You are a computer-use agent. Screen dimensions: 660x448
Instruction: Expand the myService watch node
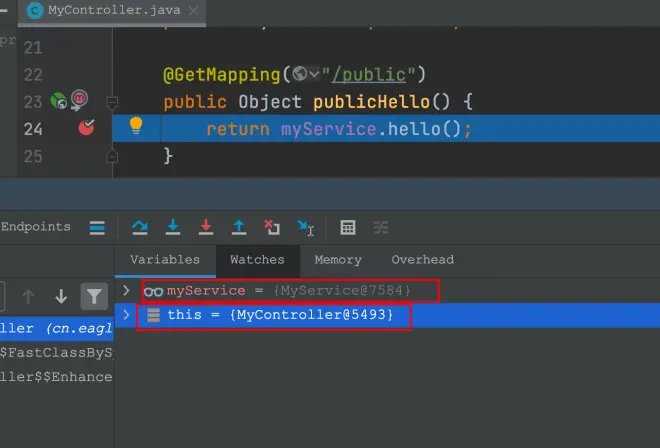(x=126, y=291)
